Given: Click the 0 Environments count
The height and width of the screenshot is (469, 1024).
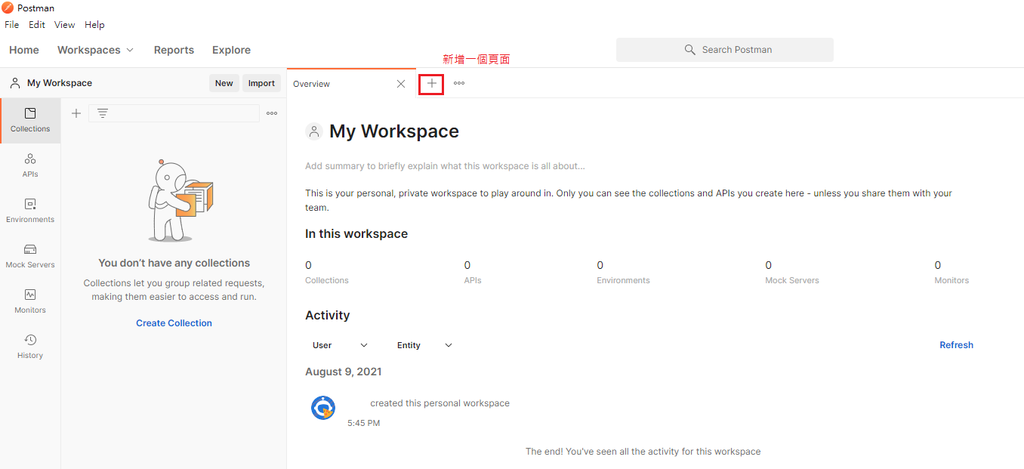Looking at the screenshot, I should 623,272.
